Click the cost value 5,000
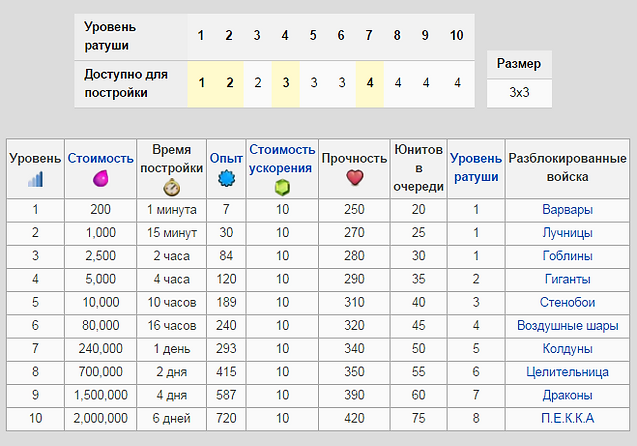 coord(100,279)
